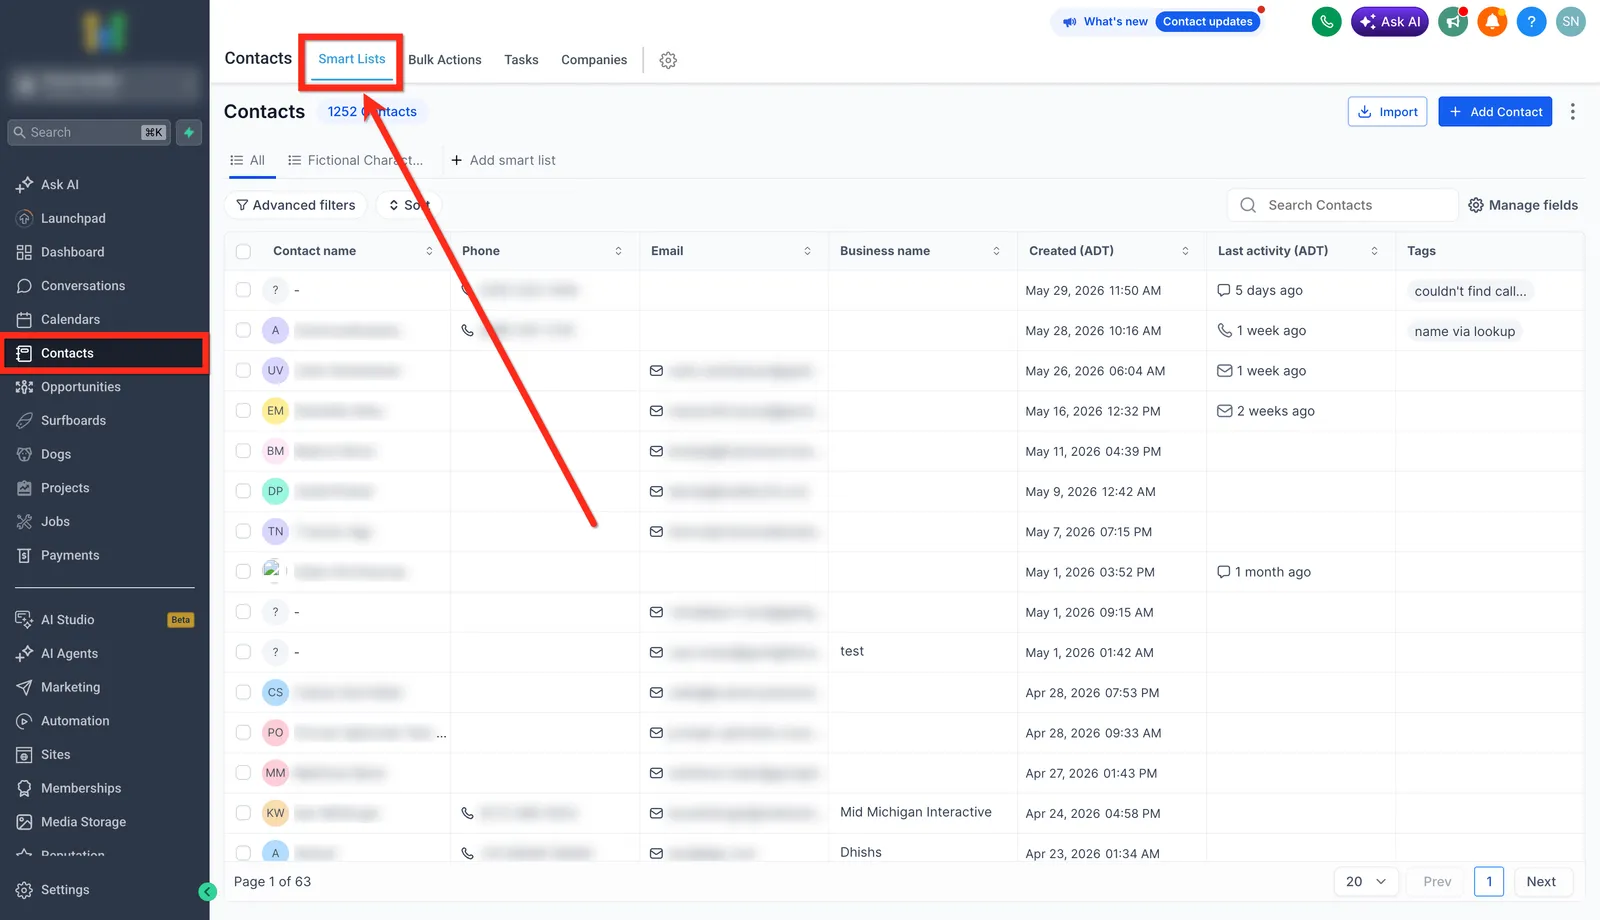Click the Import button

1389,112
